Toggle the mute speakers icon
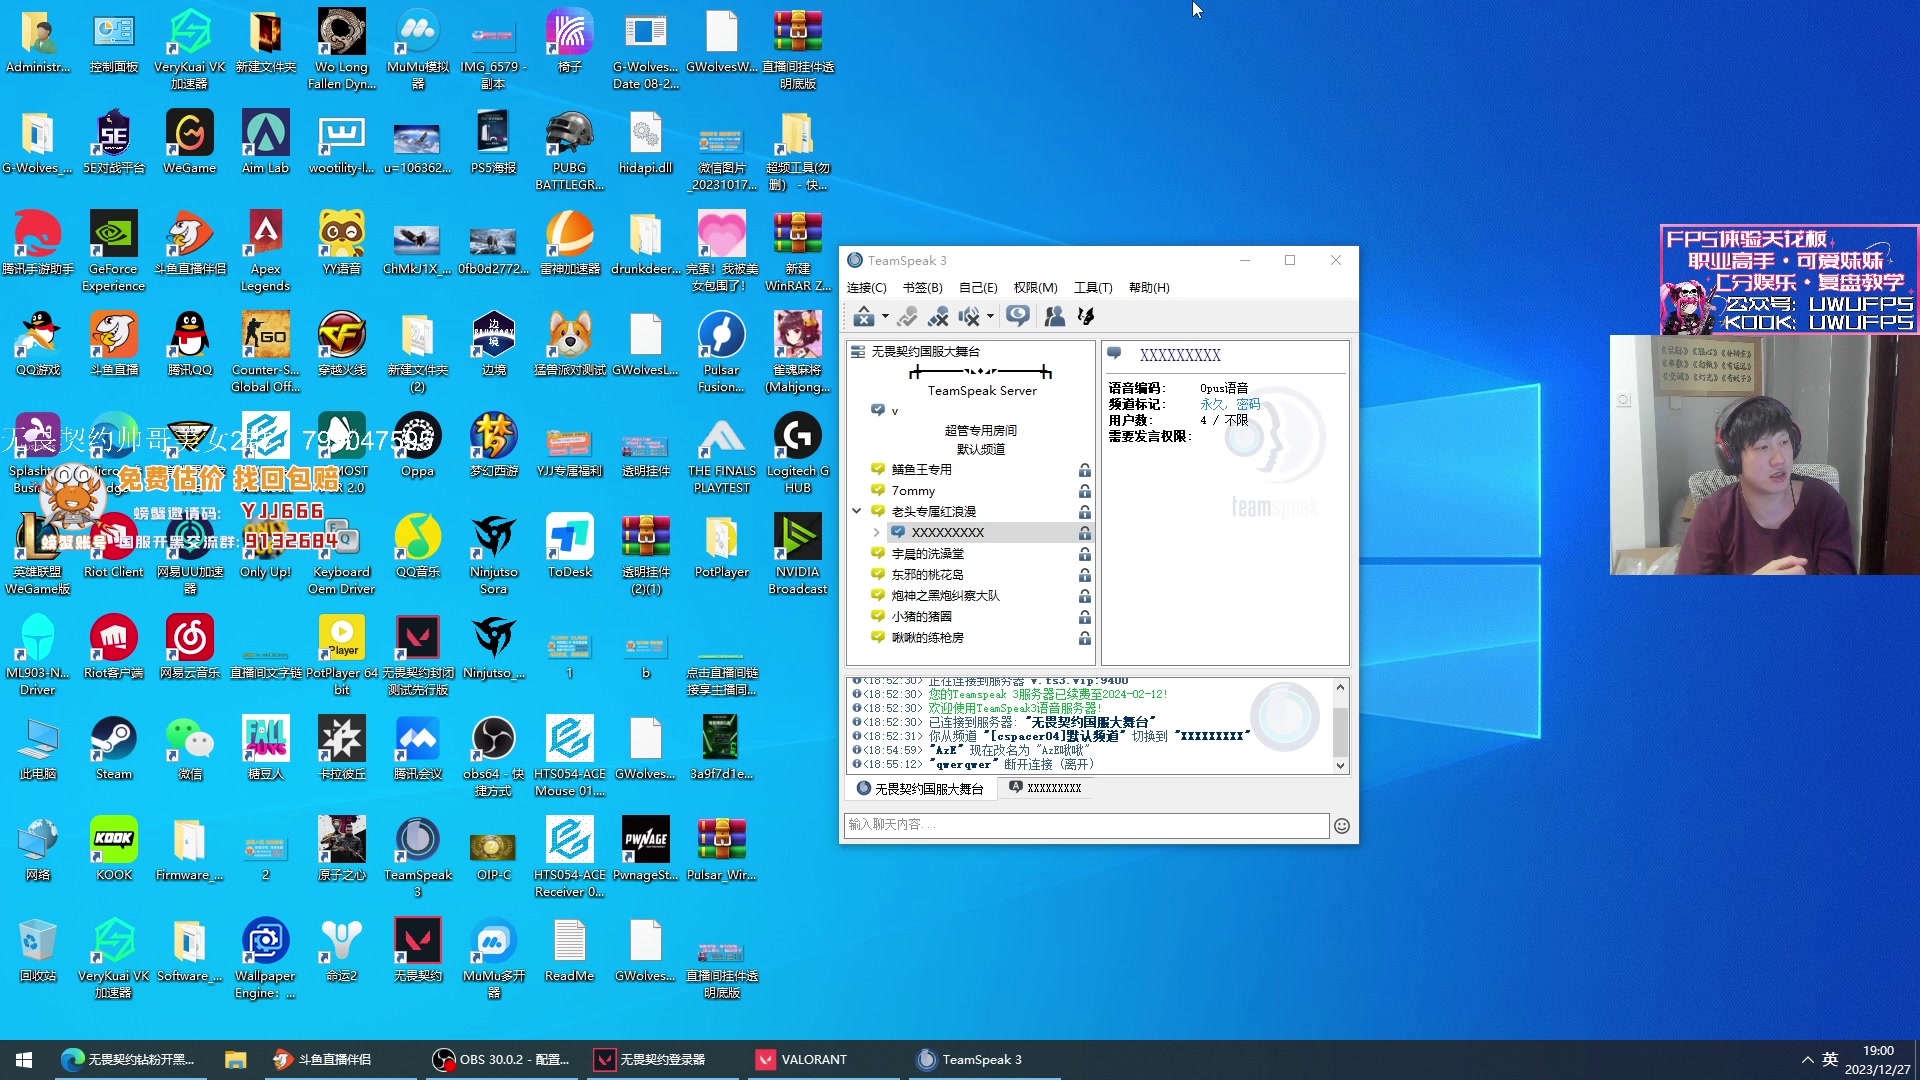The height and width of the screenshot is (1080, 1920). (x=969, y=316)
